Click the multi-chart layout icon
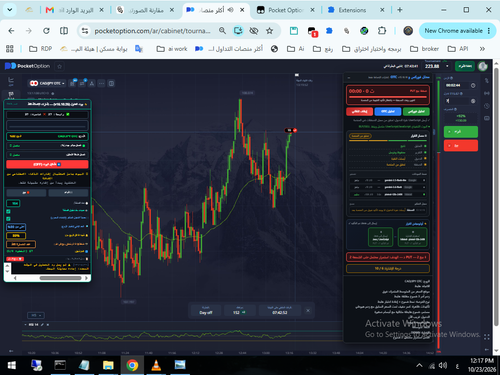The image size is (500, 375). click(x=111, y=83)
